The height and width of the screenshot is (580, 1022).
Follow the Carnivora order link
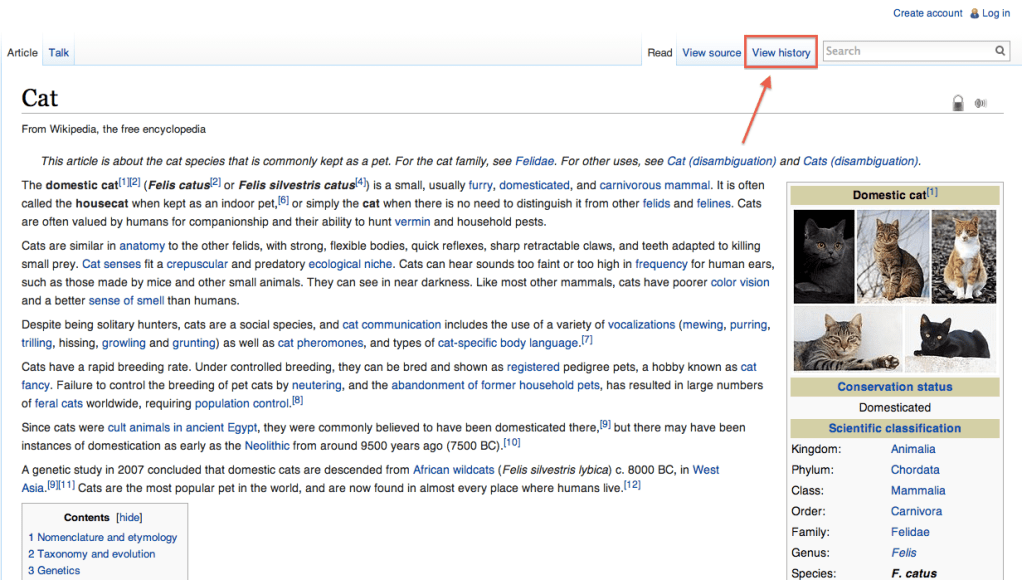coord(916,512)
